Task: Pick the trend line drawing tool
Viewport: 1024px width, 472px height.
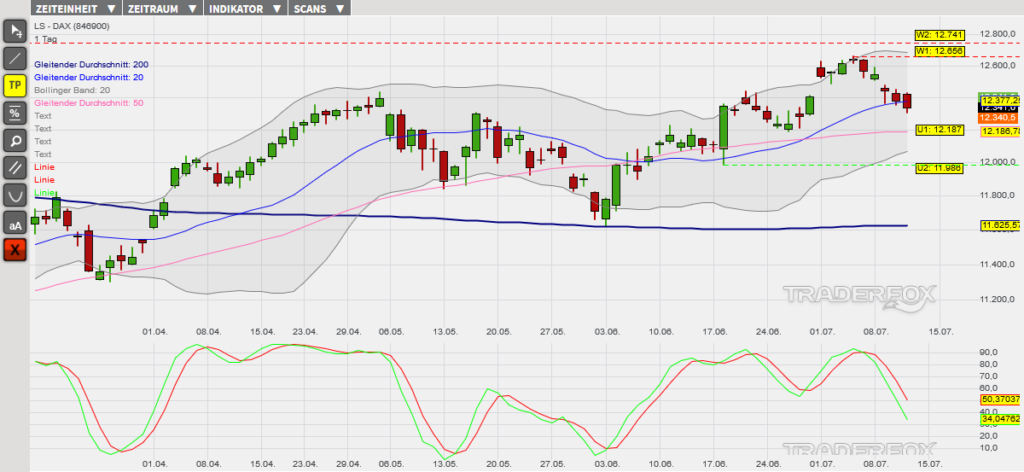Action: (x=15, y=58)
